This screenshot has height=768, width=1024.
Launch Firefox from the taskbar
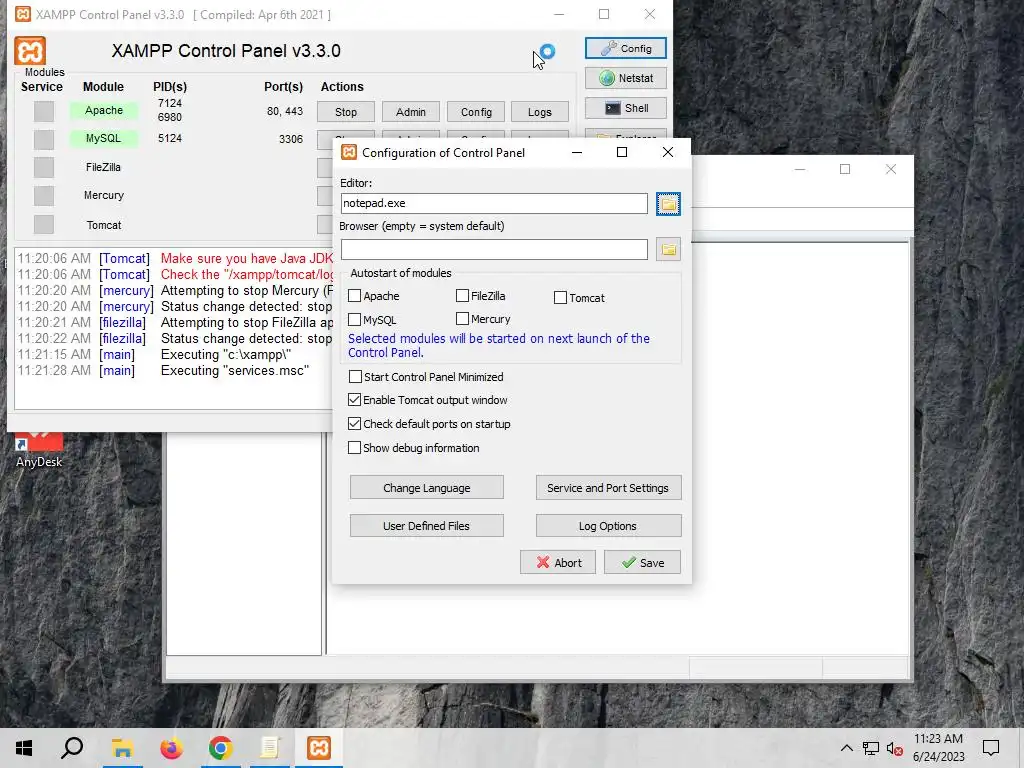coord(172,748)
